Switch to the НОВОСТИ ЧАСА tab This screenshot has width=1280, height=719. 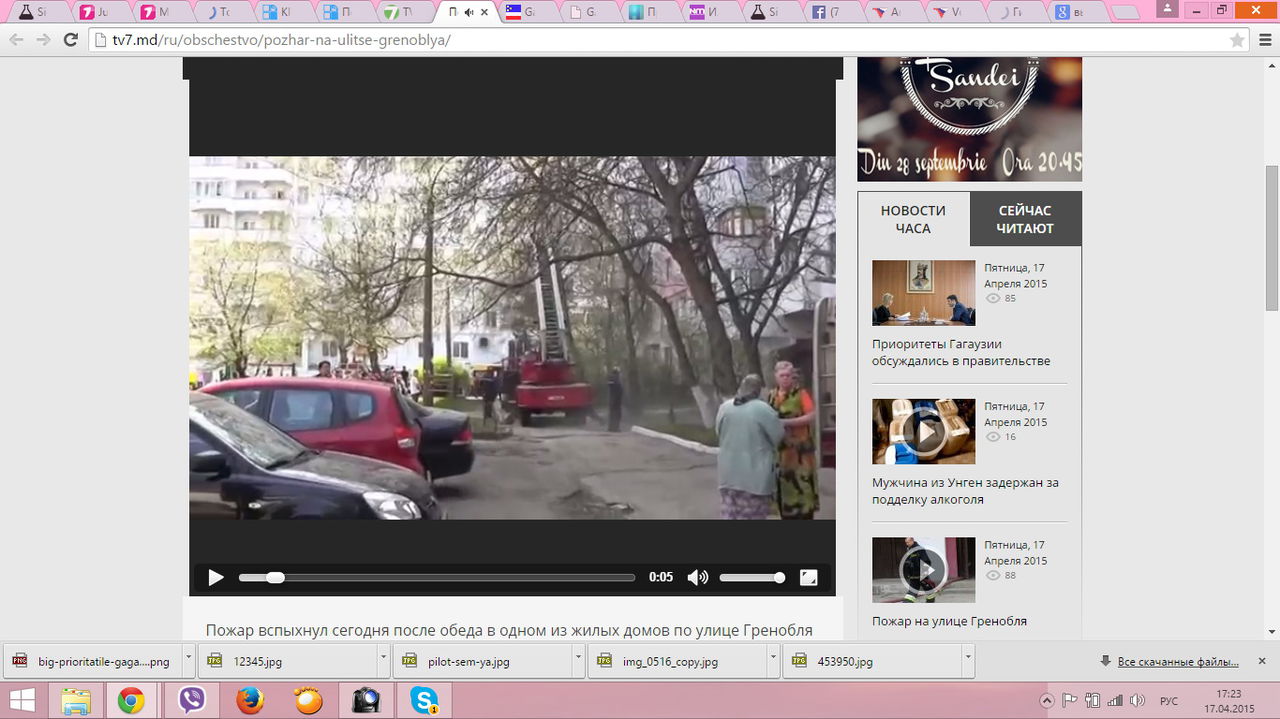(x=913, y=219)
